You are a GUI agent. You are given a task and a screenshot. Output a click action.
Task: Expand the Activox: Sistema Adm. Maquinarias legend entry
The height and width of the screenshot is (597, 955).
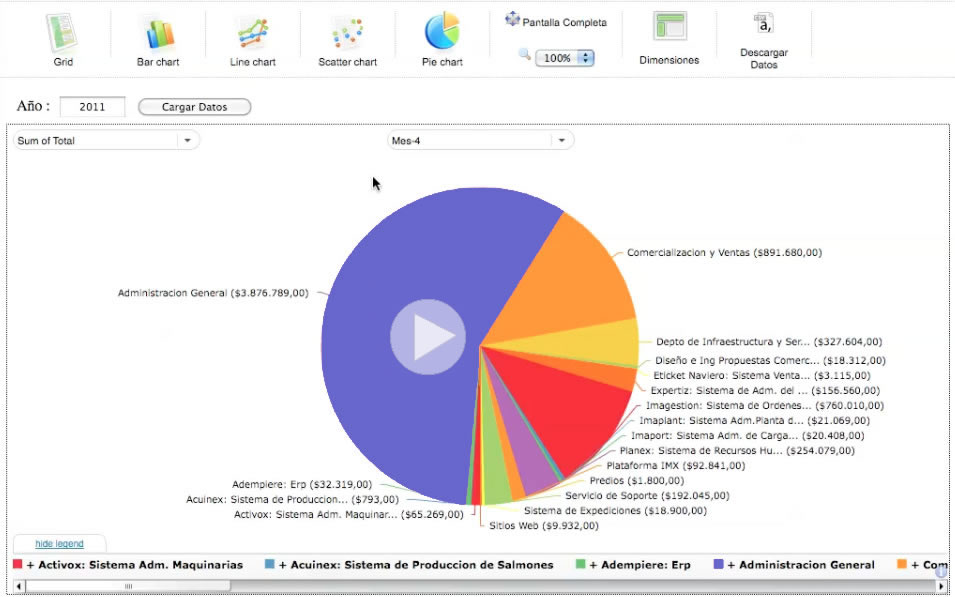coord(135,565)
